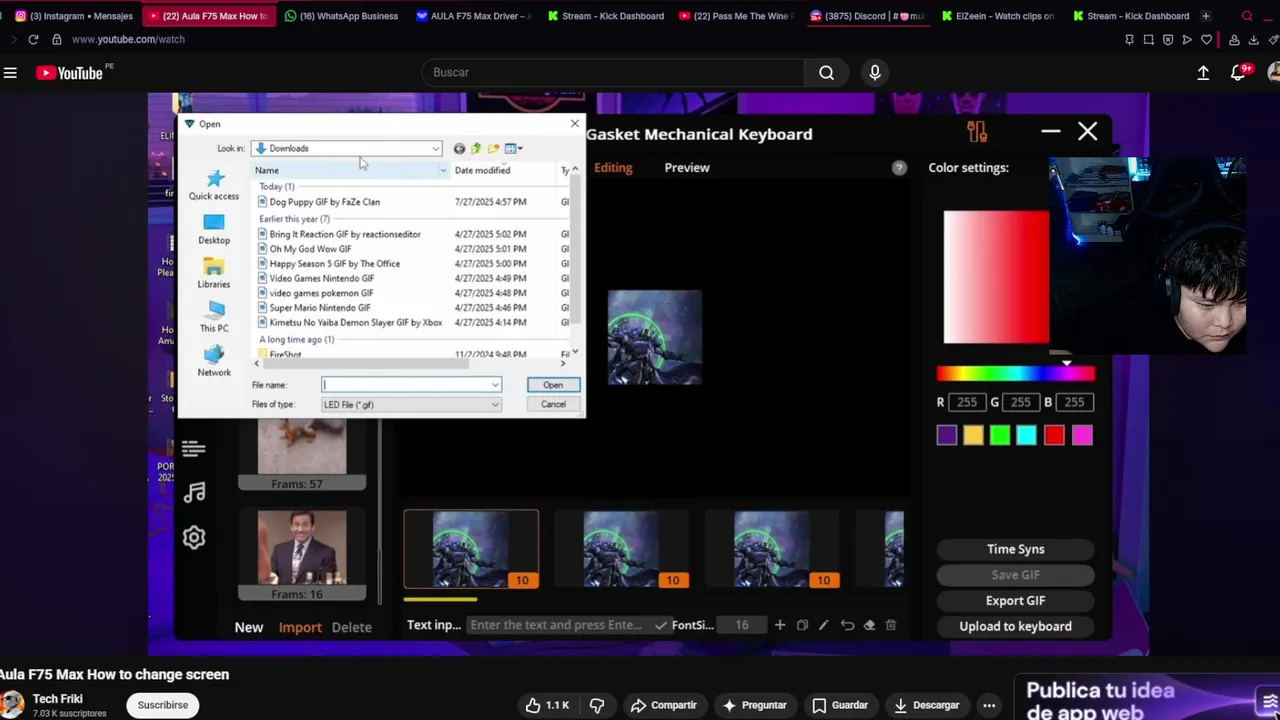
Task: Select the purple color swatch
Action: tap(947, 435)
